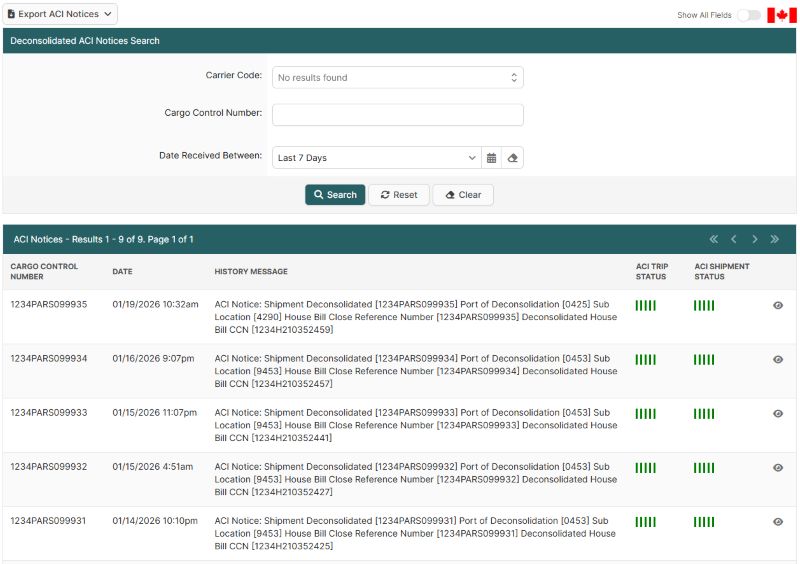The height and width of the screenshot is (564, 800).
Task: Go to the next results page
Action: tap(754, 240)
